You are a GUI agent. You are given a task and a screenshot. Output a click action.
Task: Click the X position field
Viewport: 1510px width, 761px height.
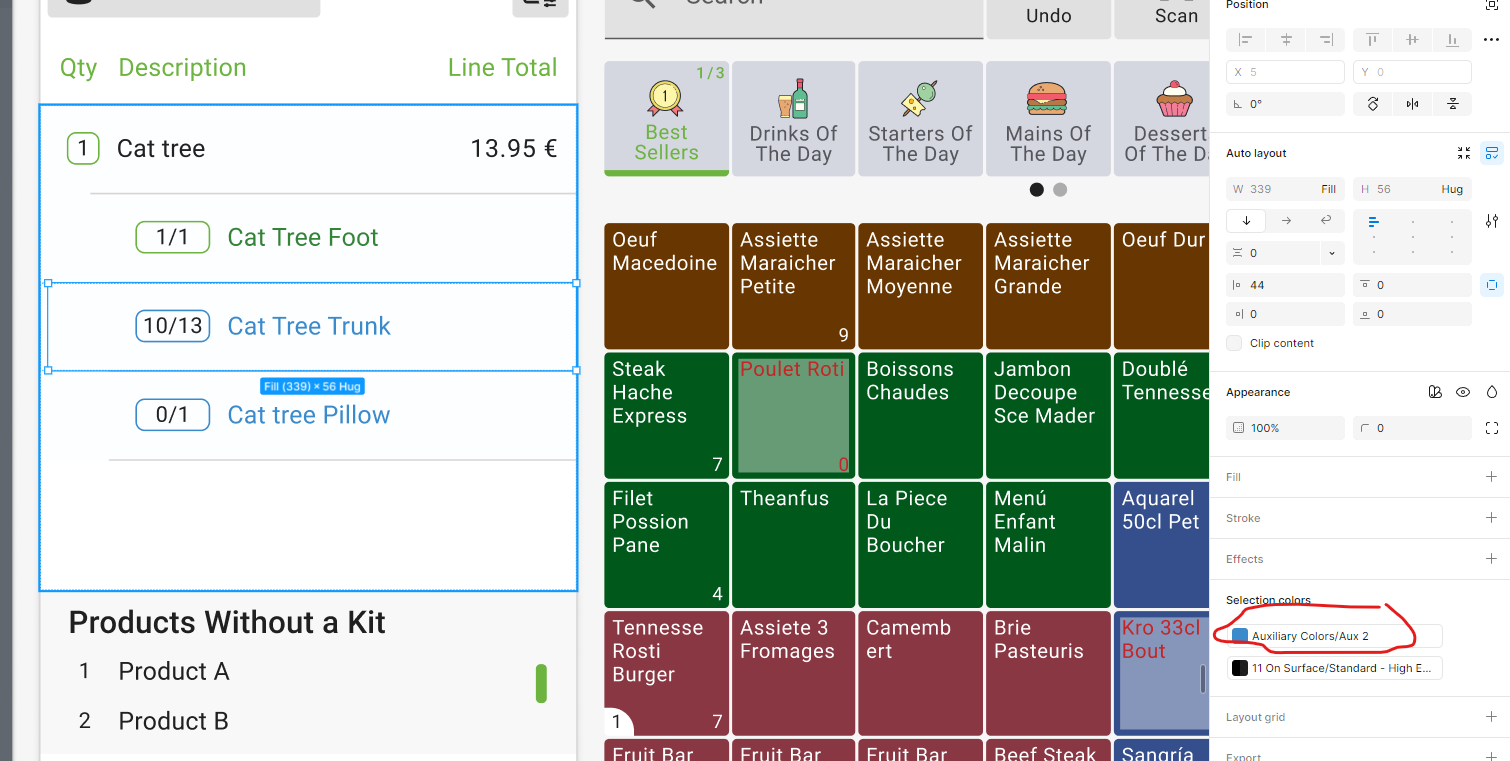pos(1285,72)
